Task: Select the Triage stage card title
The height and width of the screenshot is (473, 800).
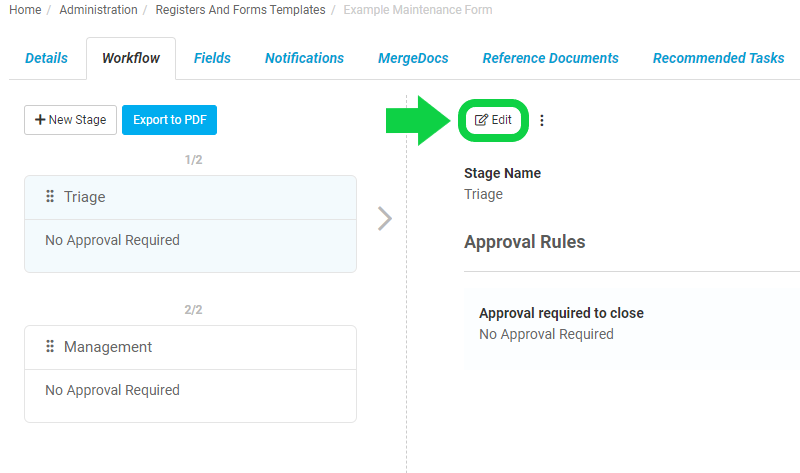Action: click(x=85, y=197)
